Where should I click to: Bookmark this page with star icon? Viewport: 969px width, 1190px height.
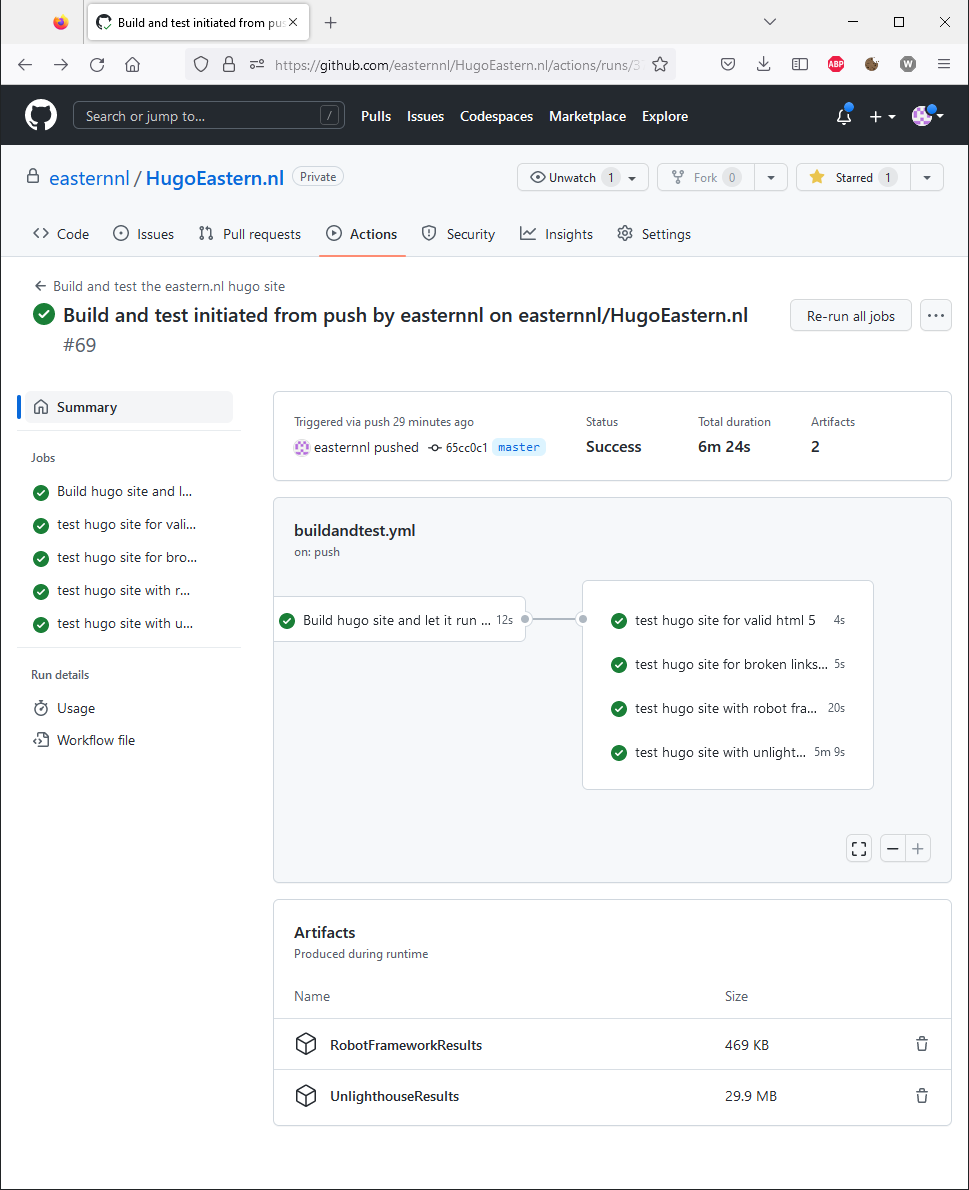pos(660,64)
